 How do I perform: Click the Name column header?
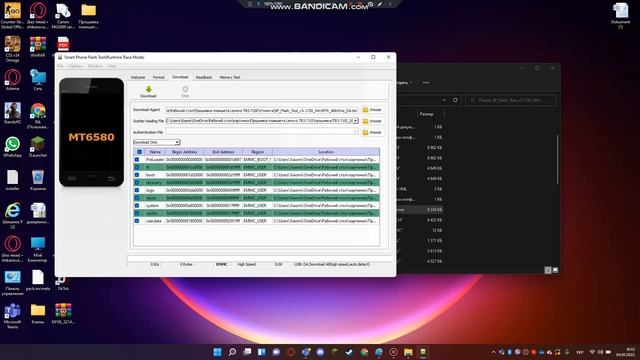tap(155, 152)
